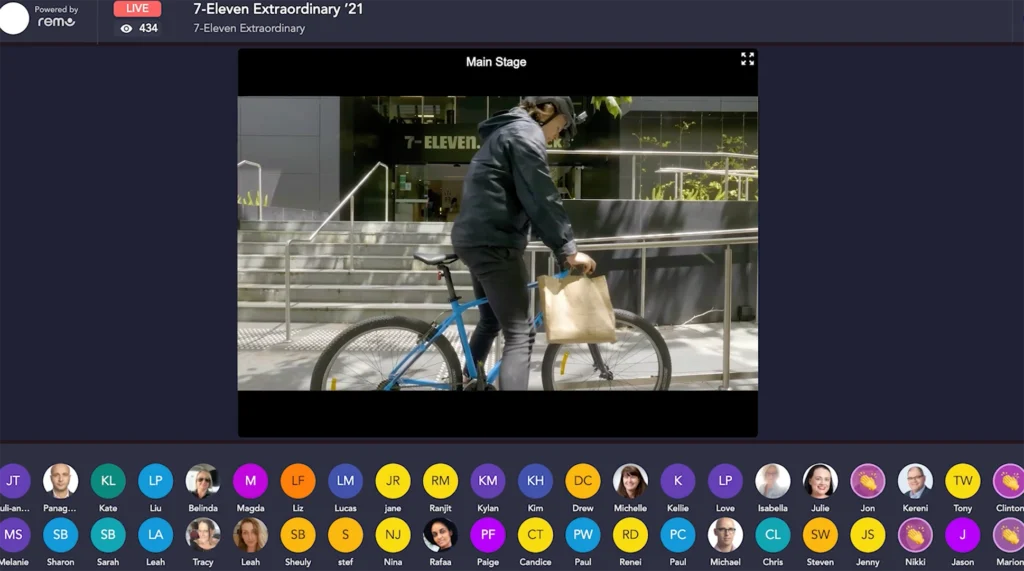This screenshot has height=571, width=1024.
Task: Select Kate's KL avatar
Action: [108, 481]
